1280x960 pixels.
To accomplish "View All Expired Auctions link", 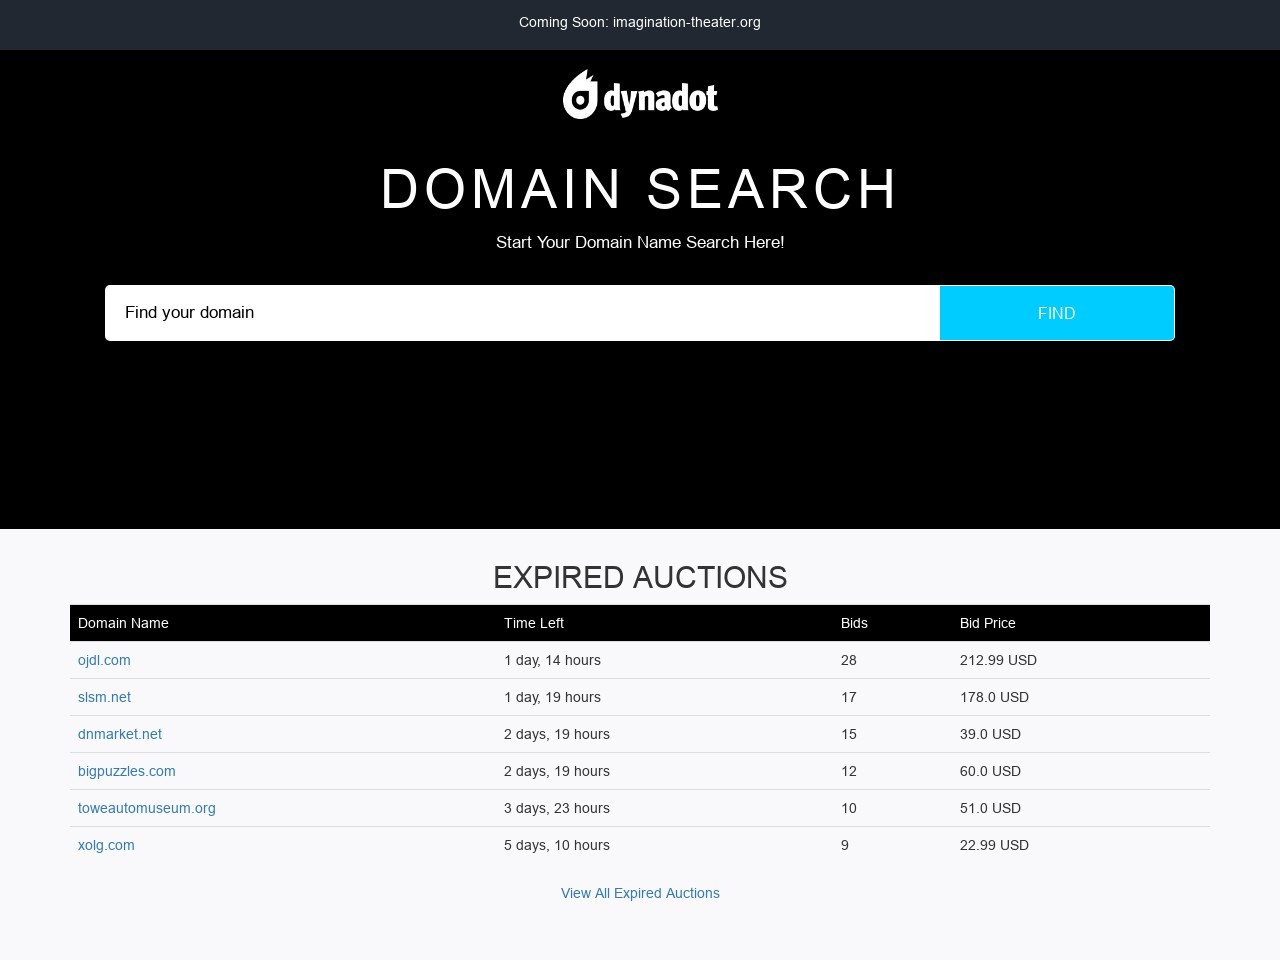I will 640,893.
